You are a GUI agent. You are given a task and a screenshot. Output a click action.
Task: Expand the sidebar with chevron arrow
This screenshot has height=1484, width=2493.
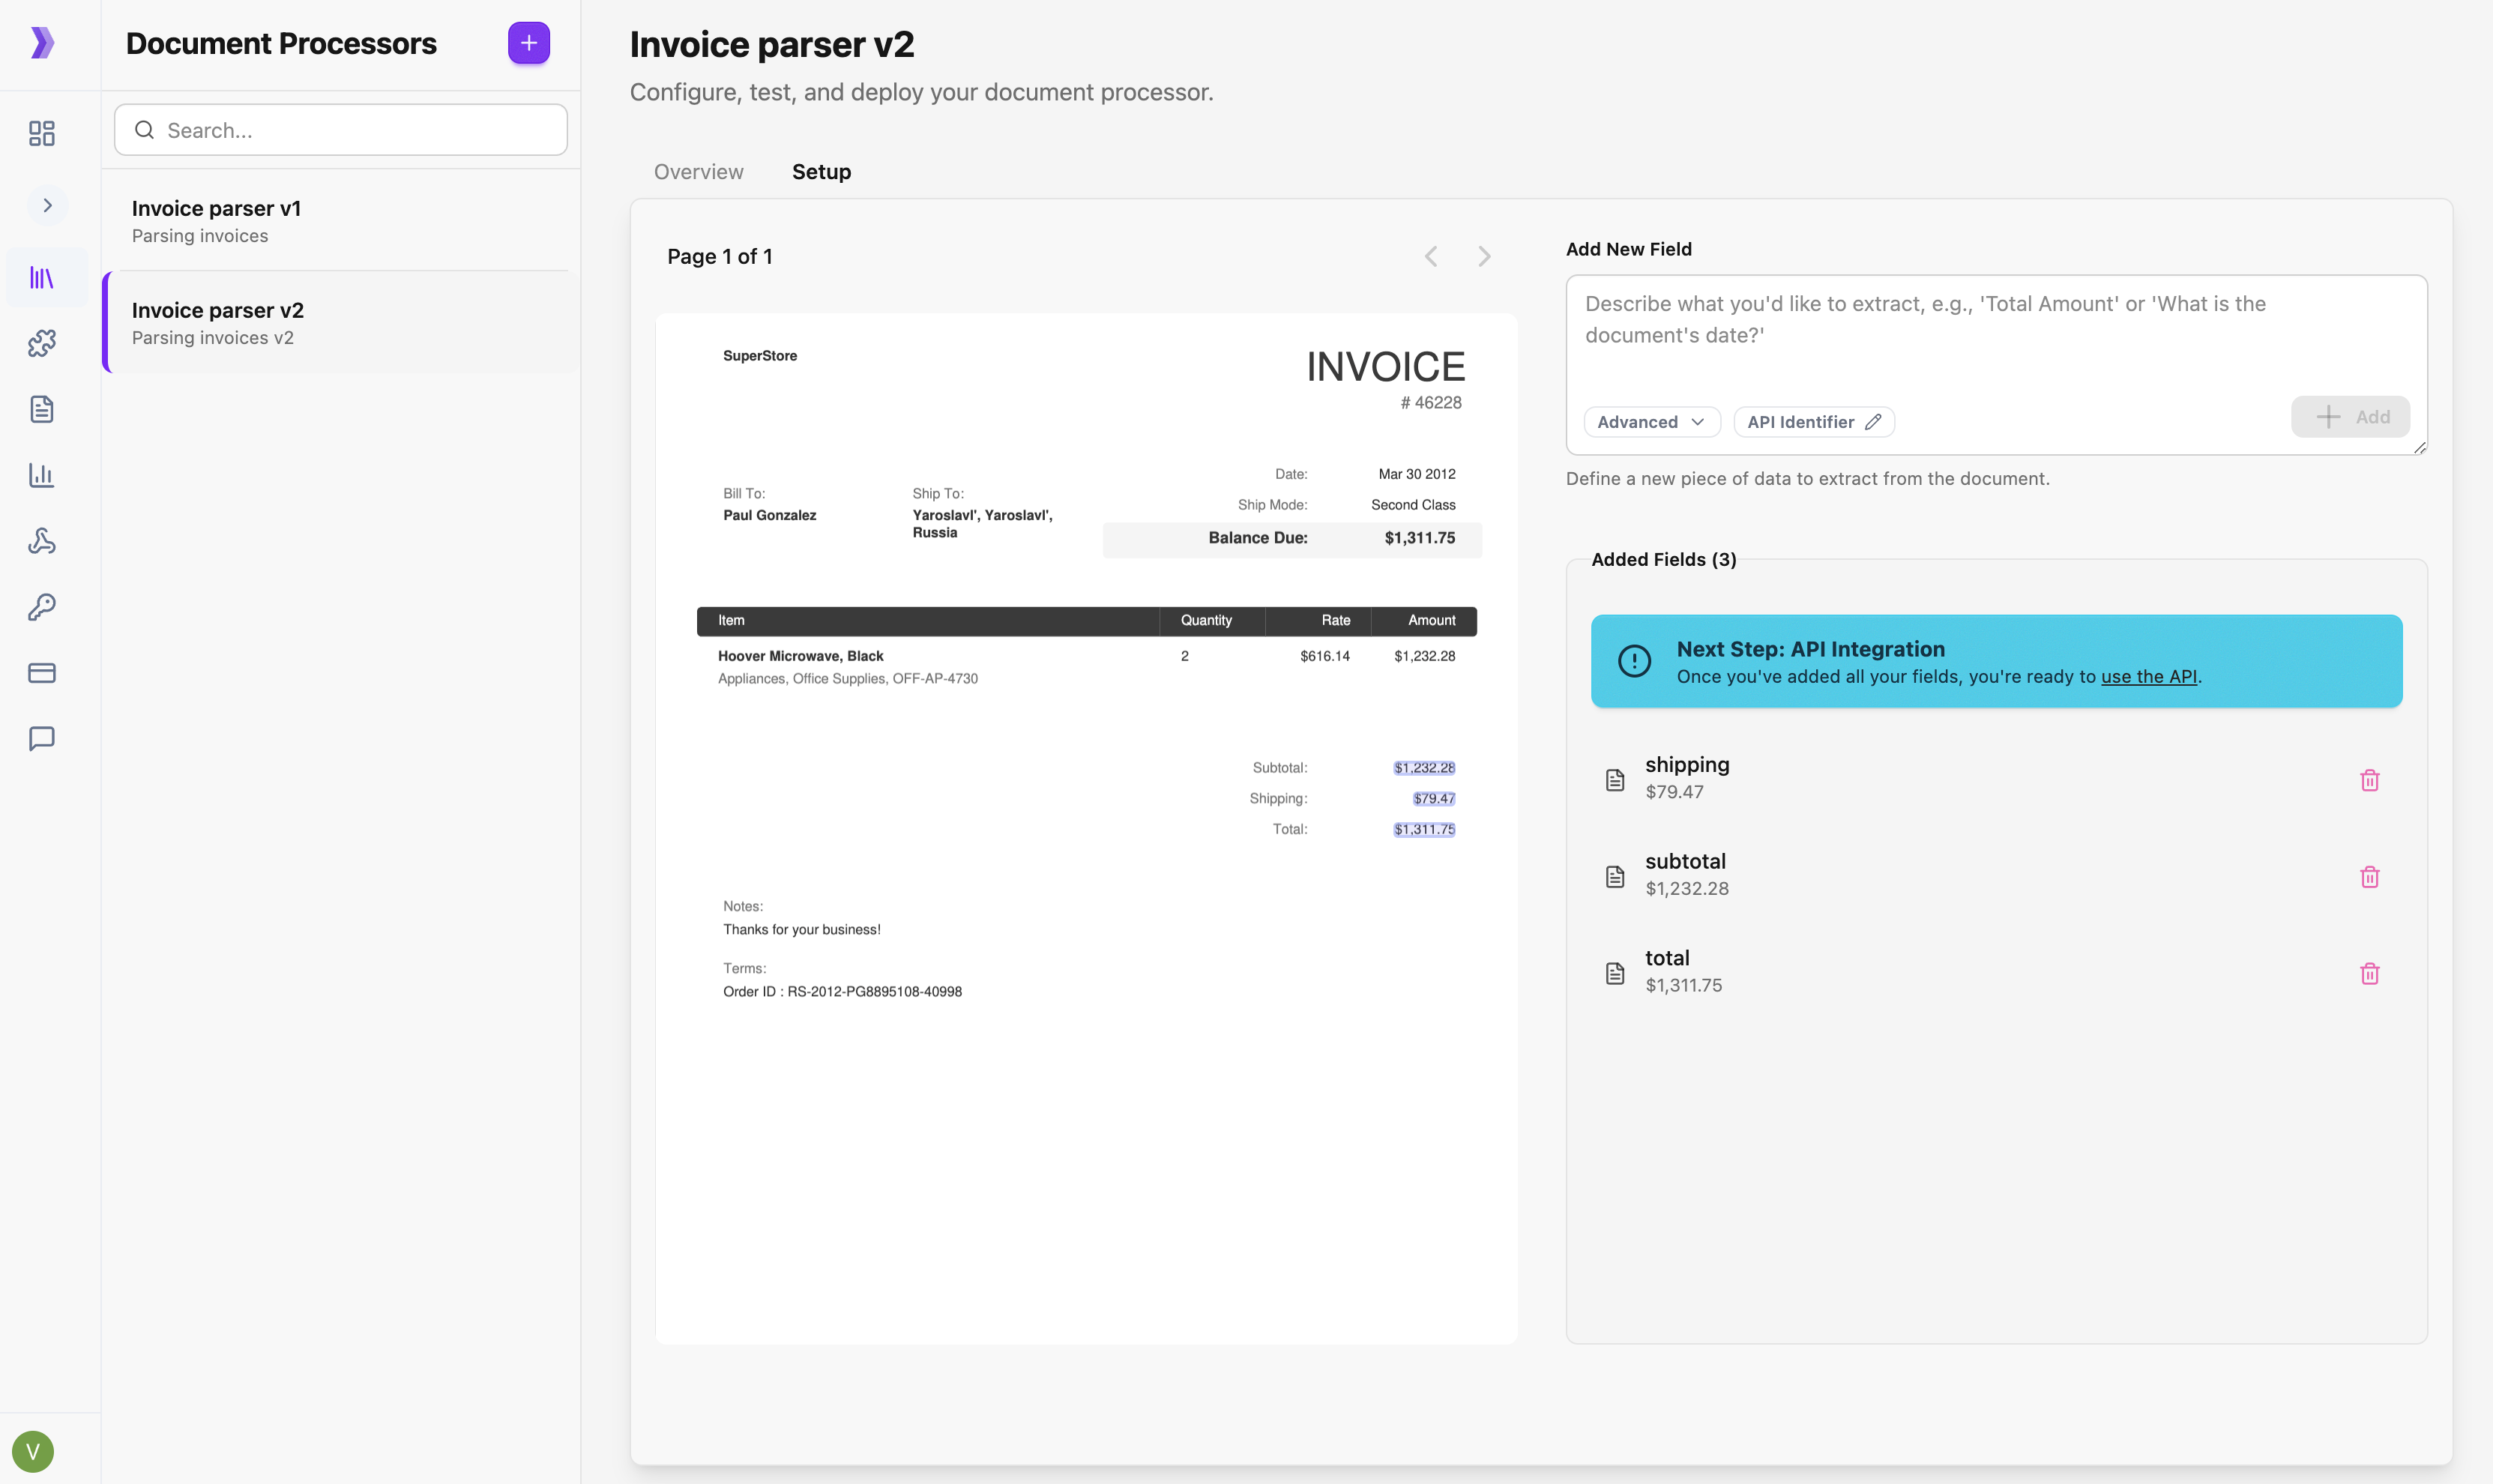pyautogui.click(x=47, y=205)
